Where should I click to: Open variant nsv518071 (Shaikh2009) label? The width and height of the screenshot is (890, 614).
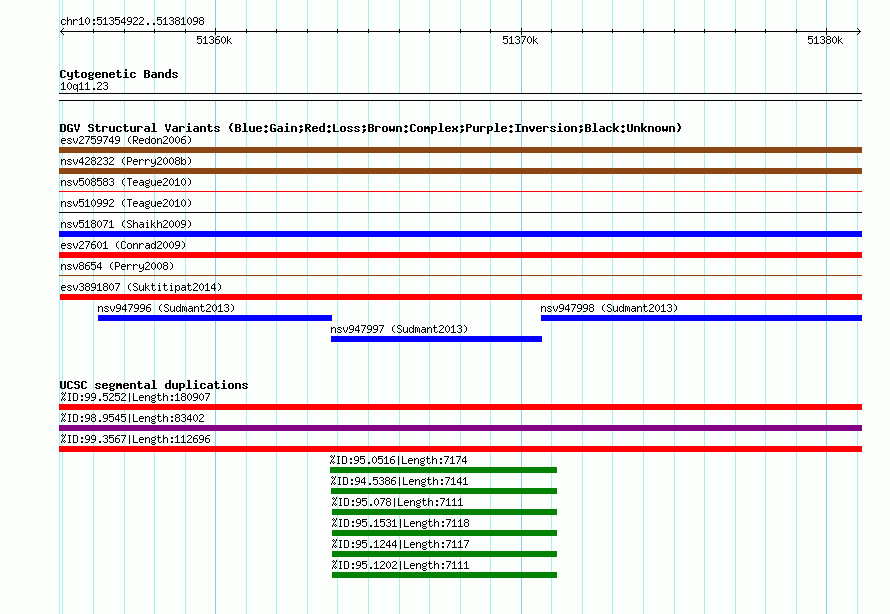pos(126,224)
